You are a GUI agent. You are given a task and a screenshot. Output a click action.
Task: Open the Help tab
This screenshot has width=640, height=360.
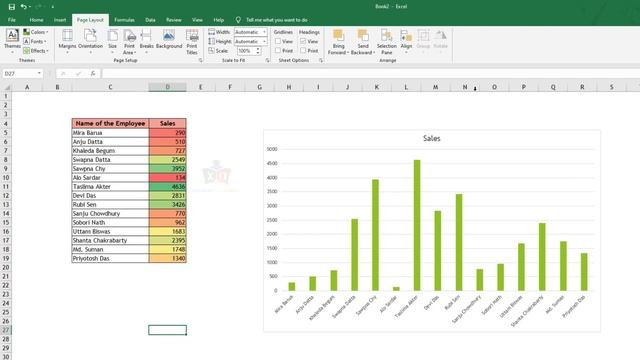pos(219,20)
